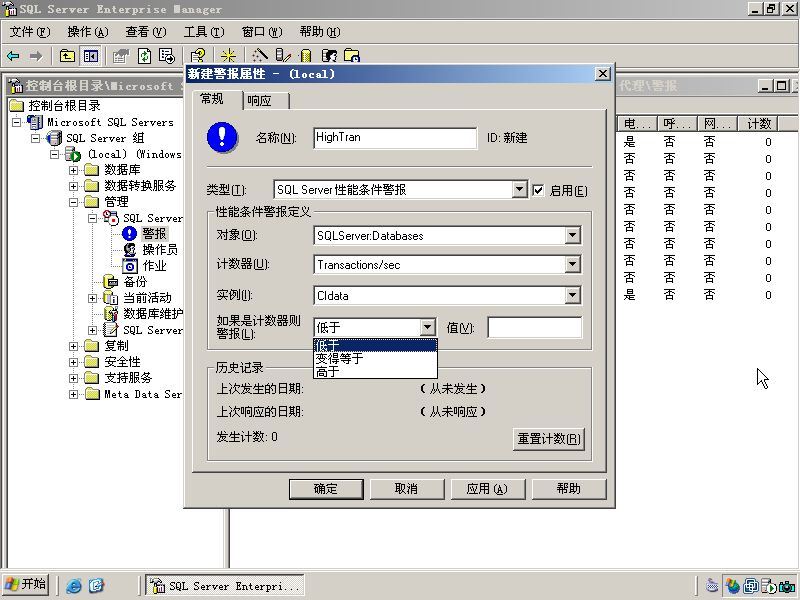Click the SQL Server service manager tray icon
The height and width of the screenshot is (600, 800).
[x=768, y=586]
